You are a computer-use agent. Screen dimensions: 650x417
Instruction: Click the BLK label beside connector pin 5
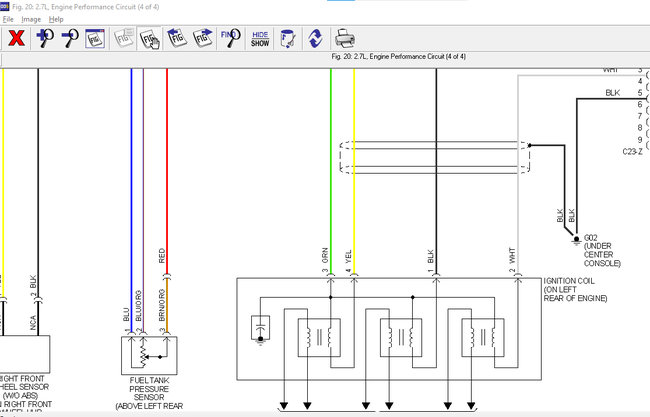612,93
